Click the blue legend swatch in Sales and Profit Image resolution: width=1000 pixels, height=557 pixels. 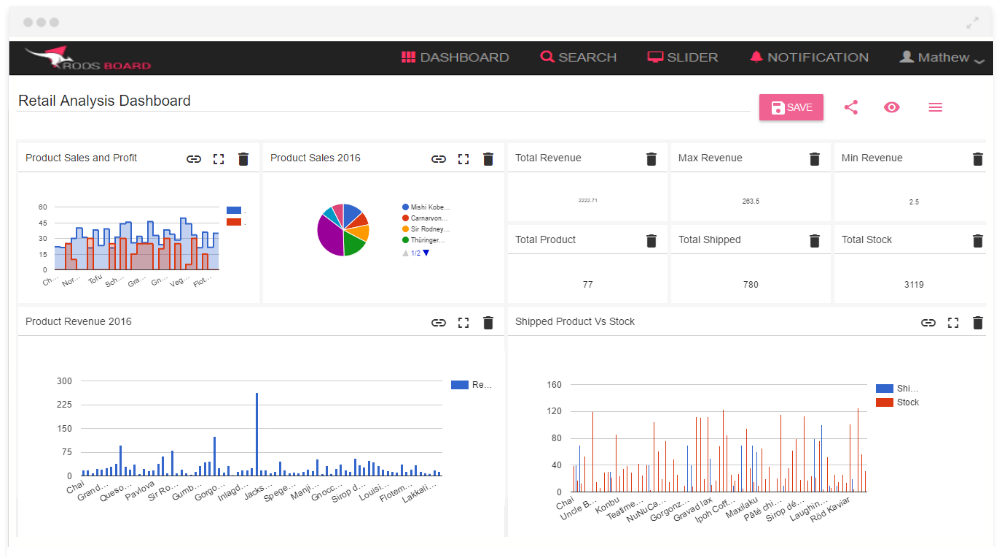click(234, 210)
